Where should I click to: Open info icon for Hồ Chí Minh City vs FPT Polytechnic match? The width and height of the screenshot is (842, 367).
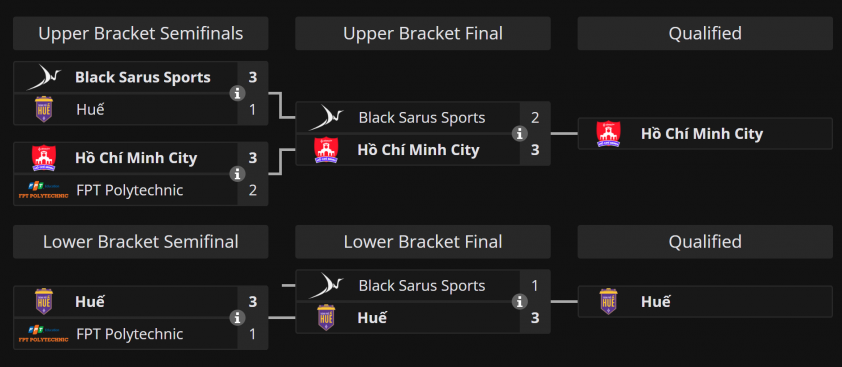click(237, 174)
